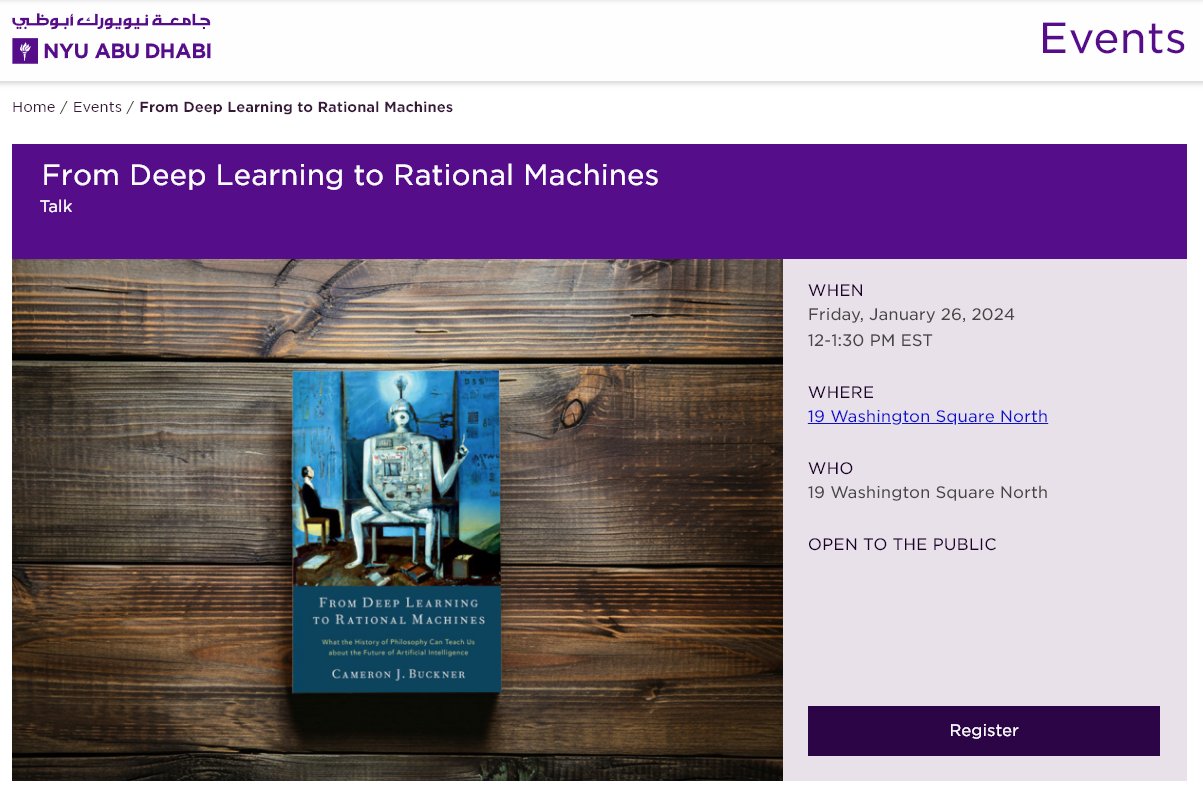Select the date Friday, January 26, 2024
The height and width of the screenshot is (795, 1203).
coord(911,314)
